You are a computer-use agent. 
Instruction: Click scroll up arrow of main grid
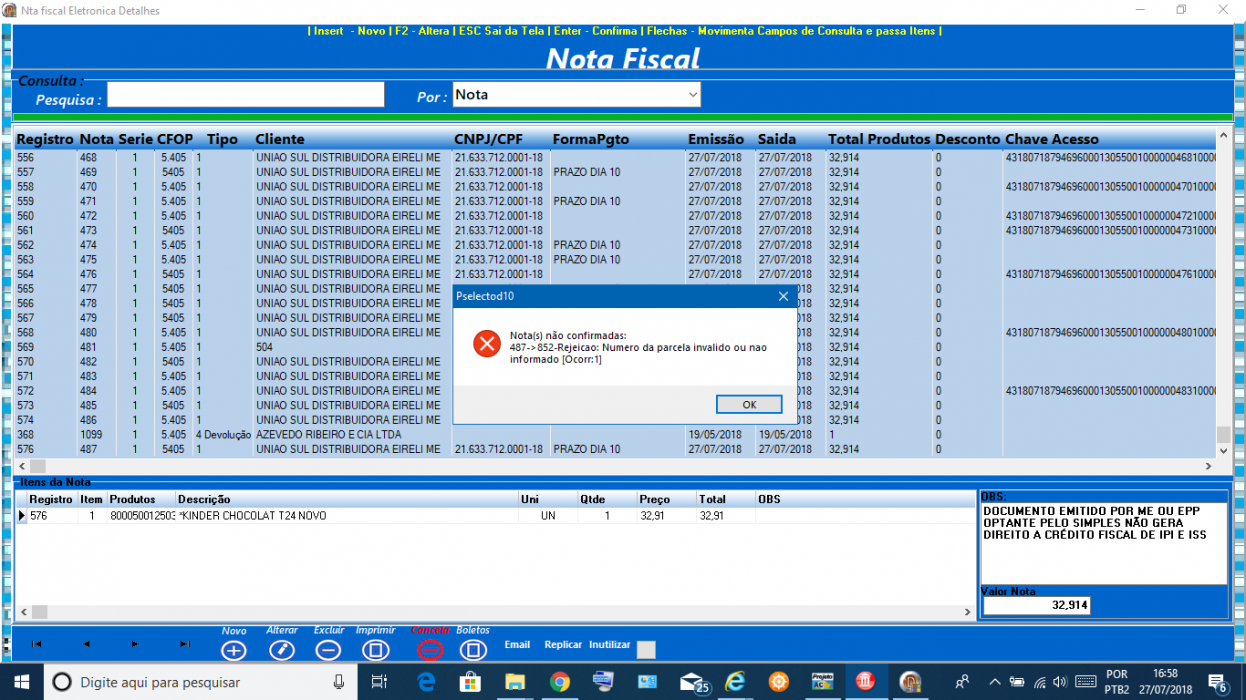click(1223, 136)
